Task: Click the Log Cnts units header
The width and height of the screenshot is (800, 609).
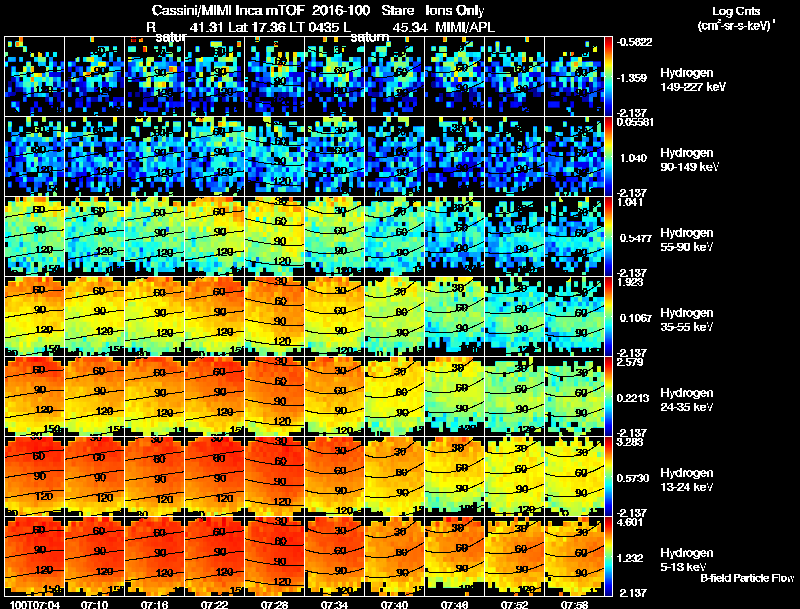Action: [x=736, y=18]
